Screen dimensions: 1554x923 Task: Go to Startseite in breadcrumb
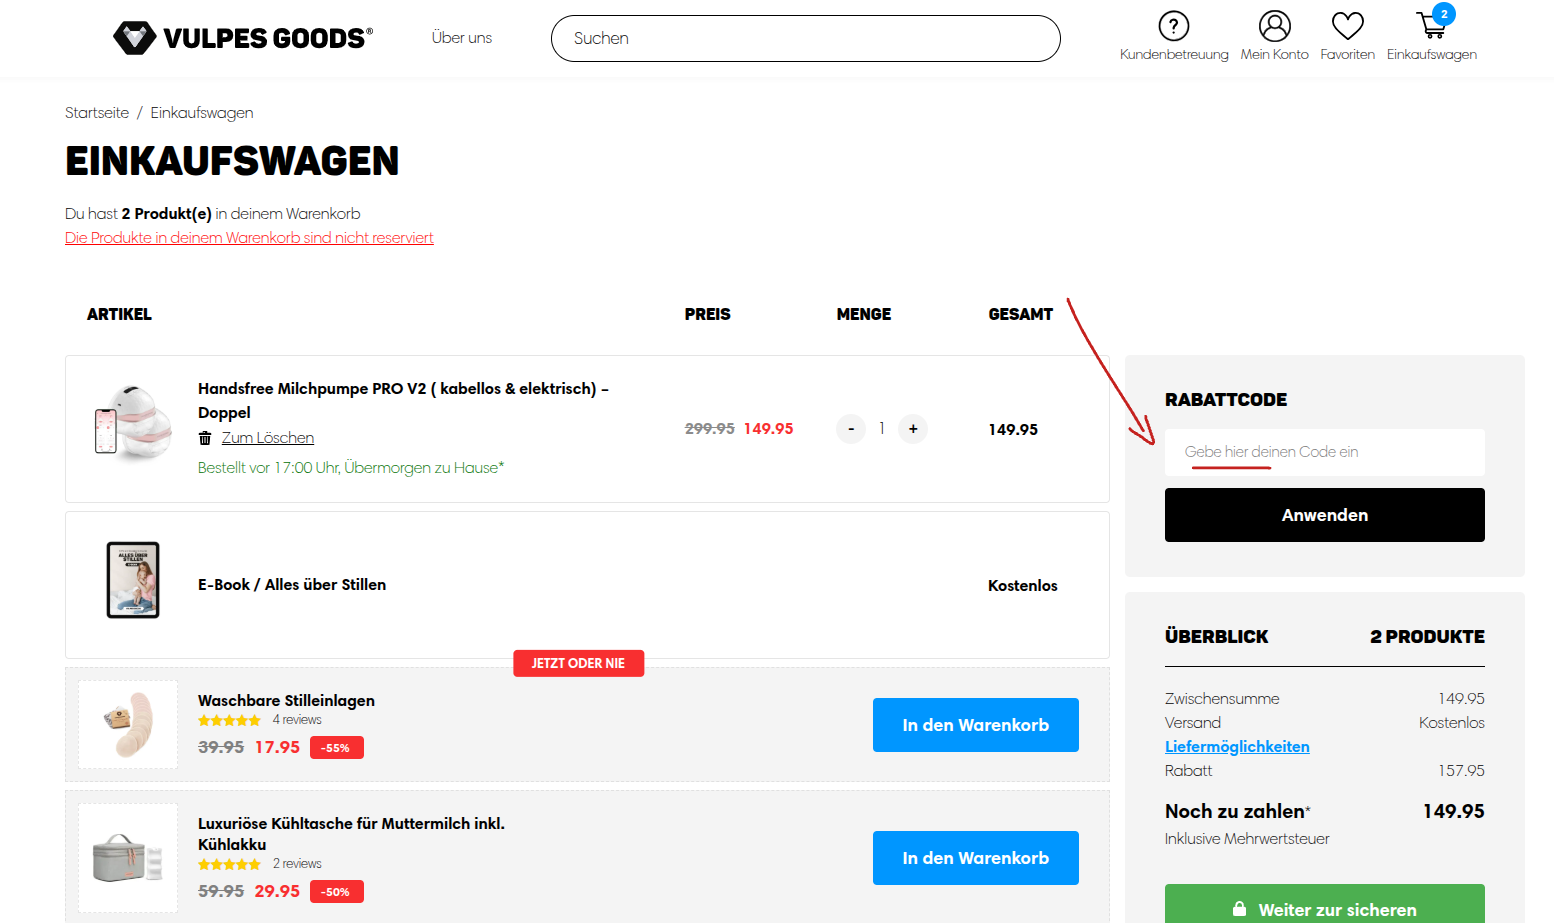click(x=97, y=113)
